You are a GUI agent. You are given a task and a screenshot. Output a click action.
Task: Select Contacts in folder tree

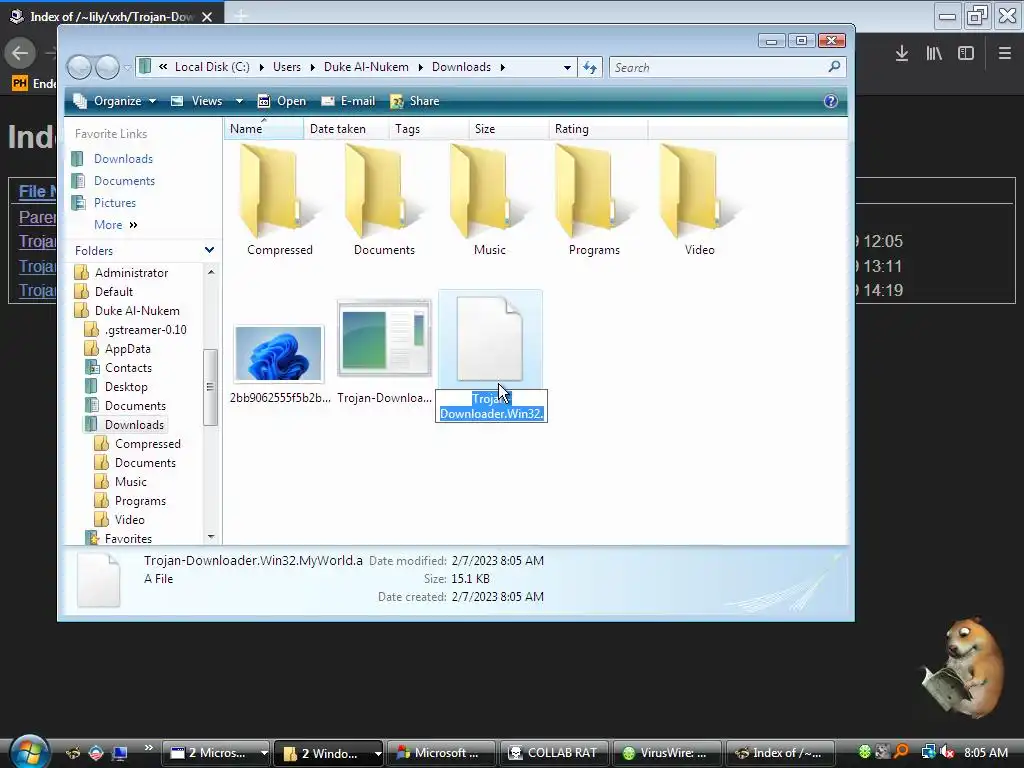pyautogui.click(x=128, y=368)
